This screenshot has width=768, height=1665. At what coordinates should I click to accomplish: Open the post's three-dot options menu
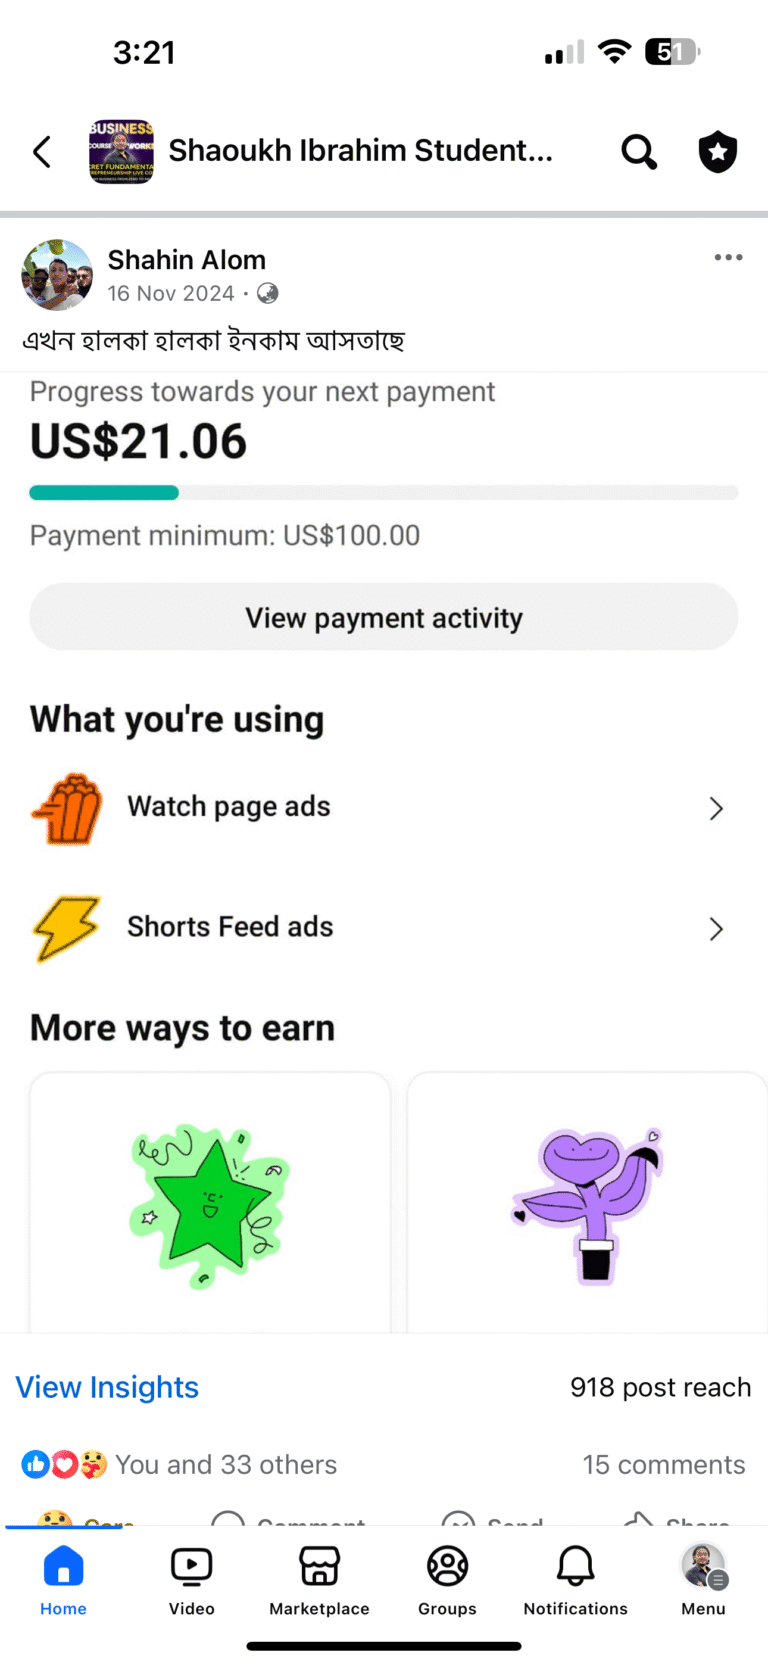point(728,258)
